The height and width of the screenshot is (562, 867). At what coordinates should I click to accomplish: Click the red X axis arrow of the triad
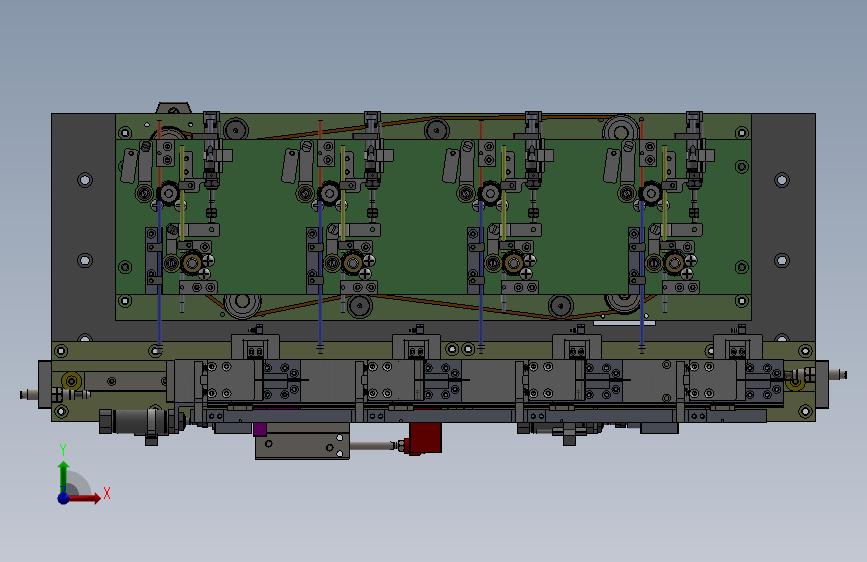[85, 498]
